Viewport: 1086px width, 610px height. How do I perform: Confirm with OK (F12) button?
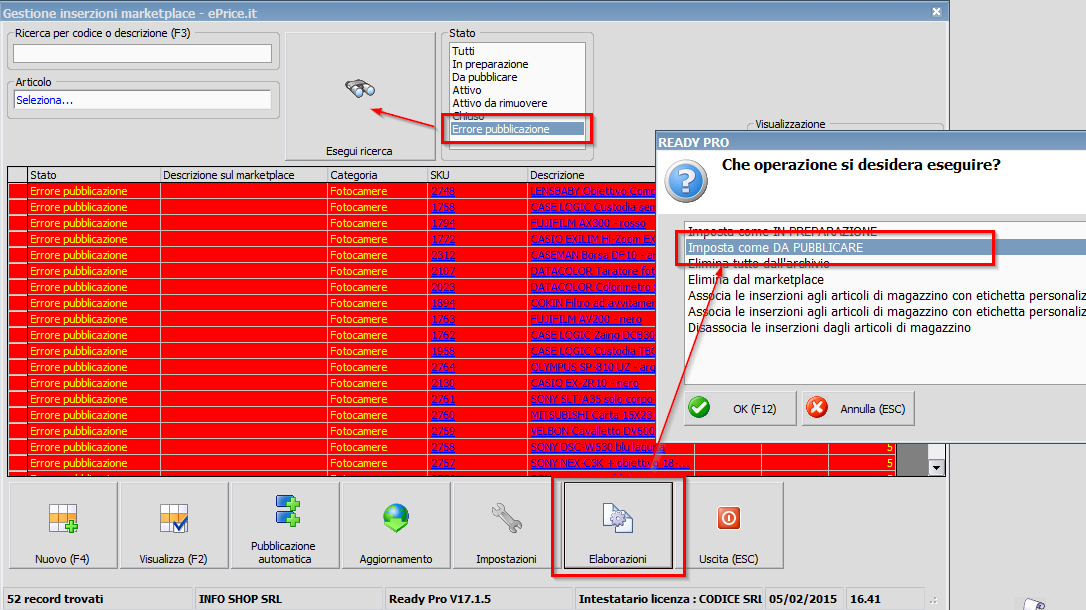point(740,409)
